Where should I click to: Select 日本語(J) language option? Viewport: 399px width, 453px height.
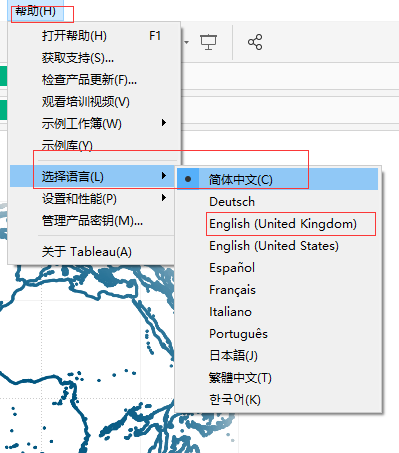click(x=278, y=356)
